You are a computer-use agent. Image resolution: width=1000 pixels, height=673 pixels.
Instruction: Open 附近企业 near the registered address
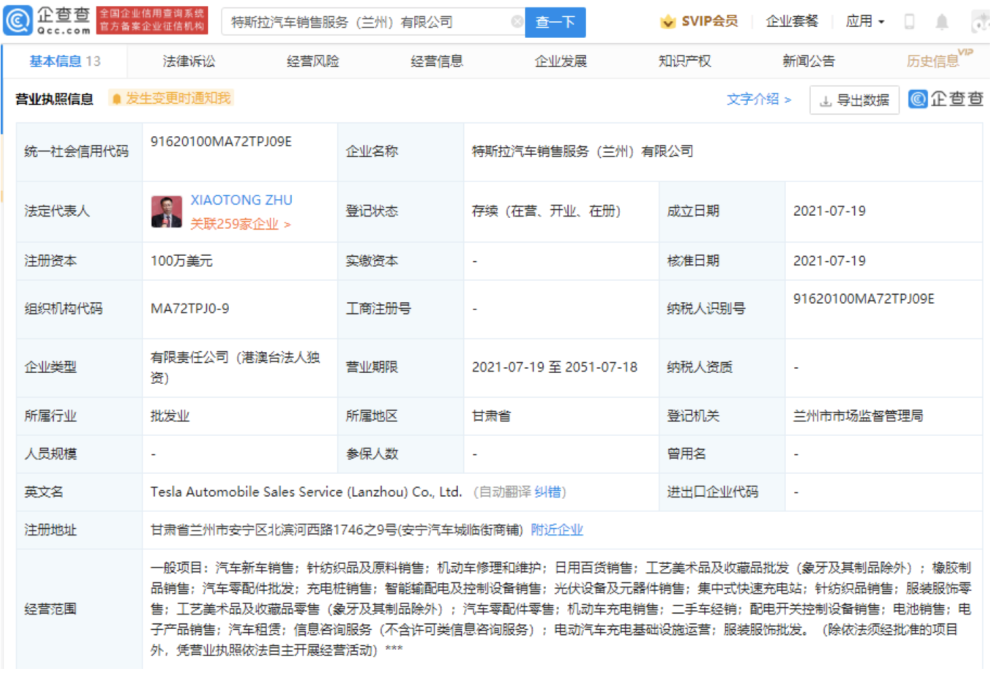pyautogui.click(x=557, y=529)
